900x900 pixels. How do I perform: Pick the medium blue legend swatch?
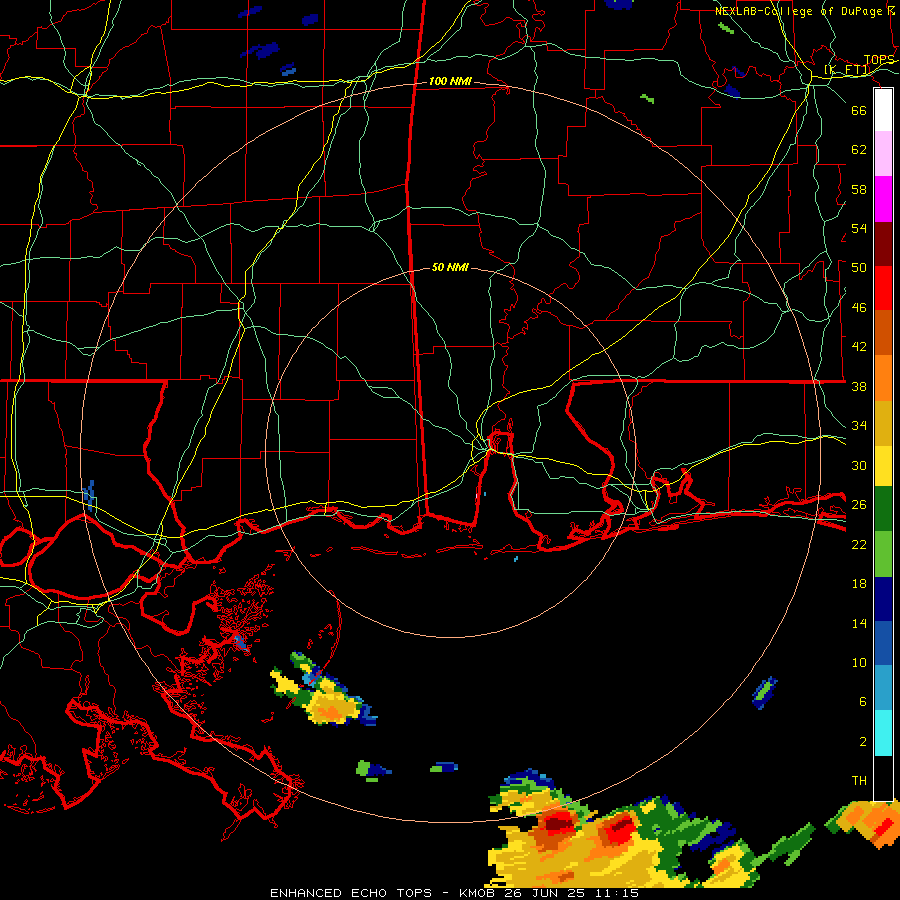[x=883, y=644]
